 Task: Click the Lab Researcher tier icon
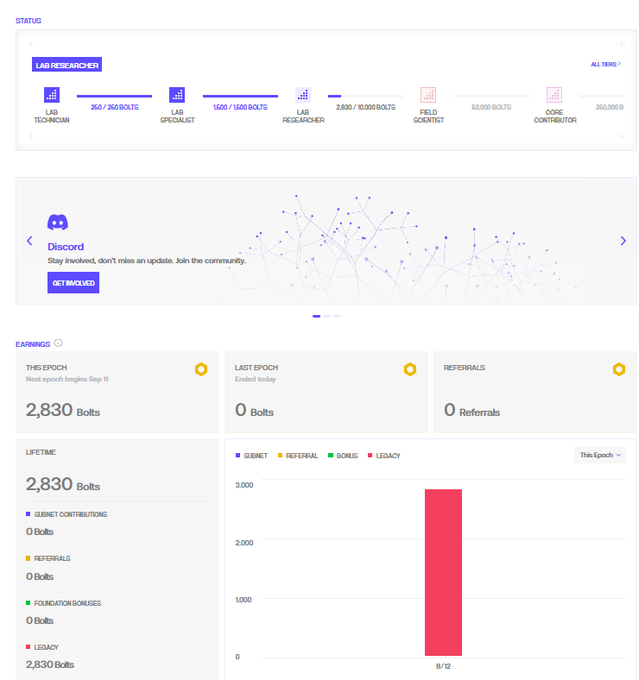coord(303,95)
